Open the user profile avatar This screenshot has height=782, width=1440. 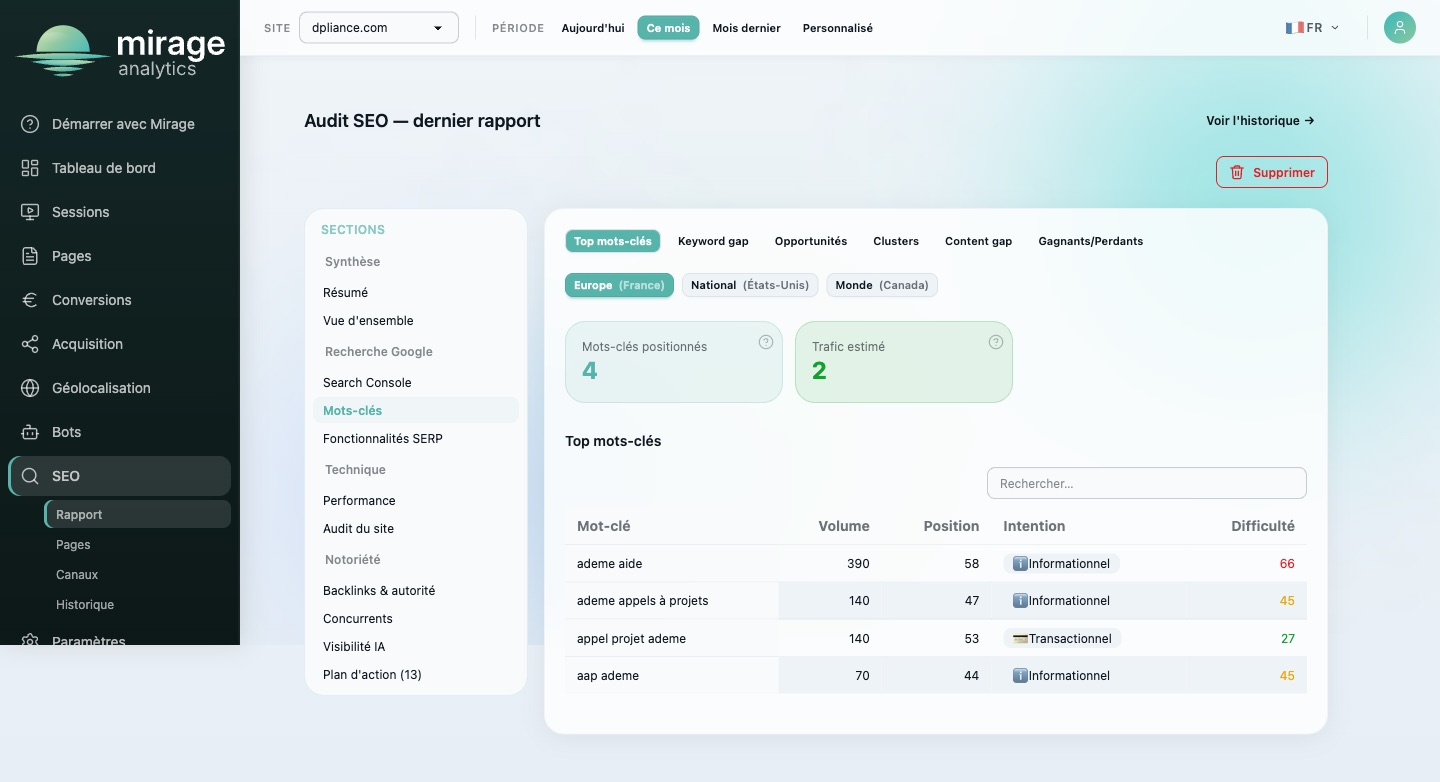click(1400, 28)
